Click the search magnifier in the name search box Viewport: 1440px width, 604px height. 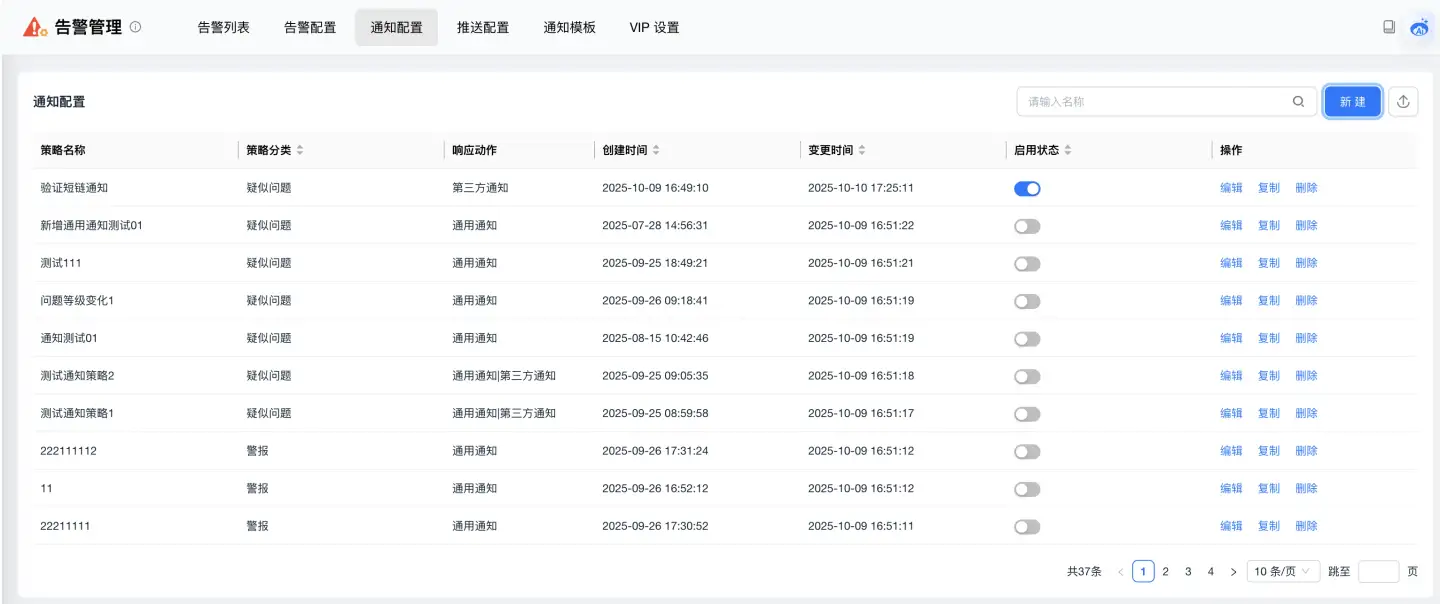coord(1298,101)
